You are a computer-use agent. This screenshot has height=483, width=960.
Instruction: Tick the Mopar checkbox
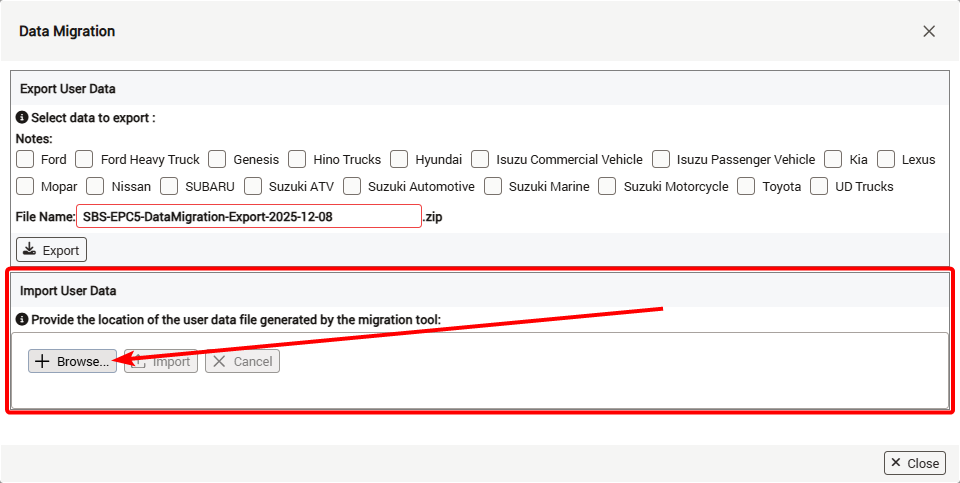tap(26, 186)
